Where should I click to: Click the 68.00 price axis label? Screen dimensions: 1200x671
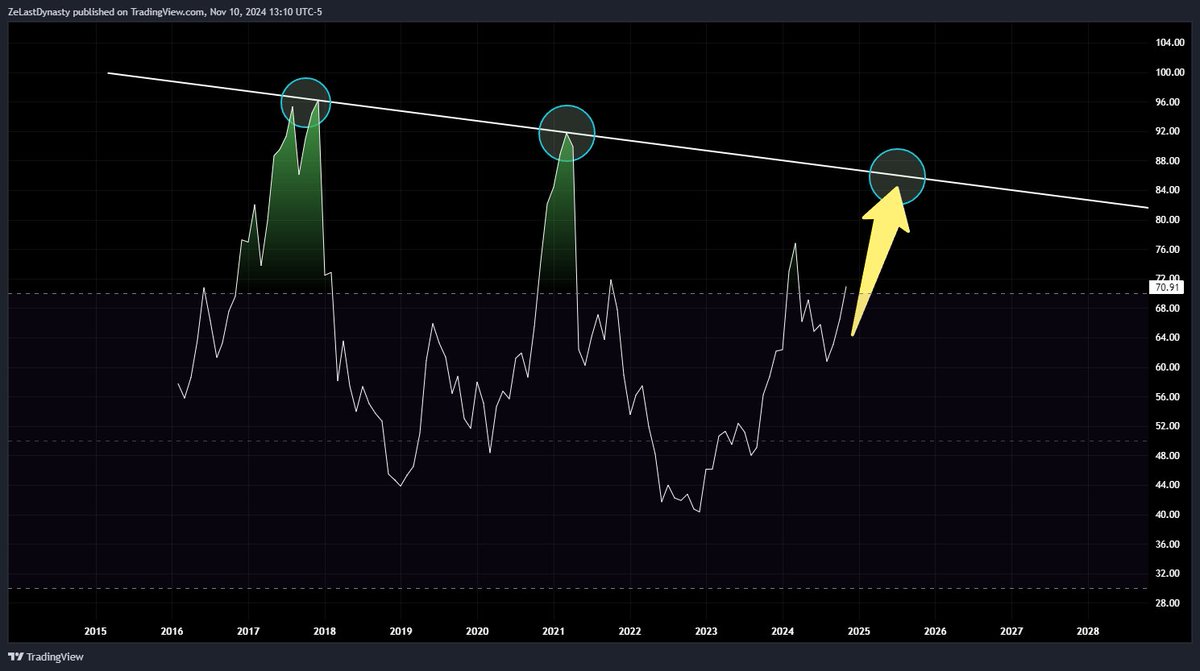pyautogui.click(x=1169, y=308)
